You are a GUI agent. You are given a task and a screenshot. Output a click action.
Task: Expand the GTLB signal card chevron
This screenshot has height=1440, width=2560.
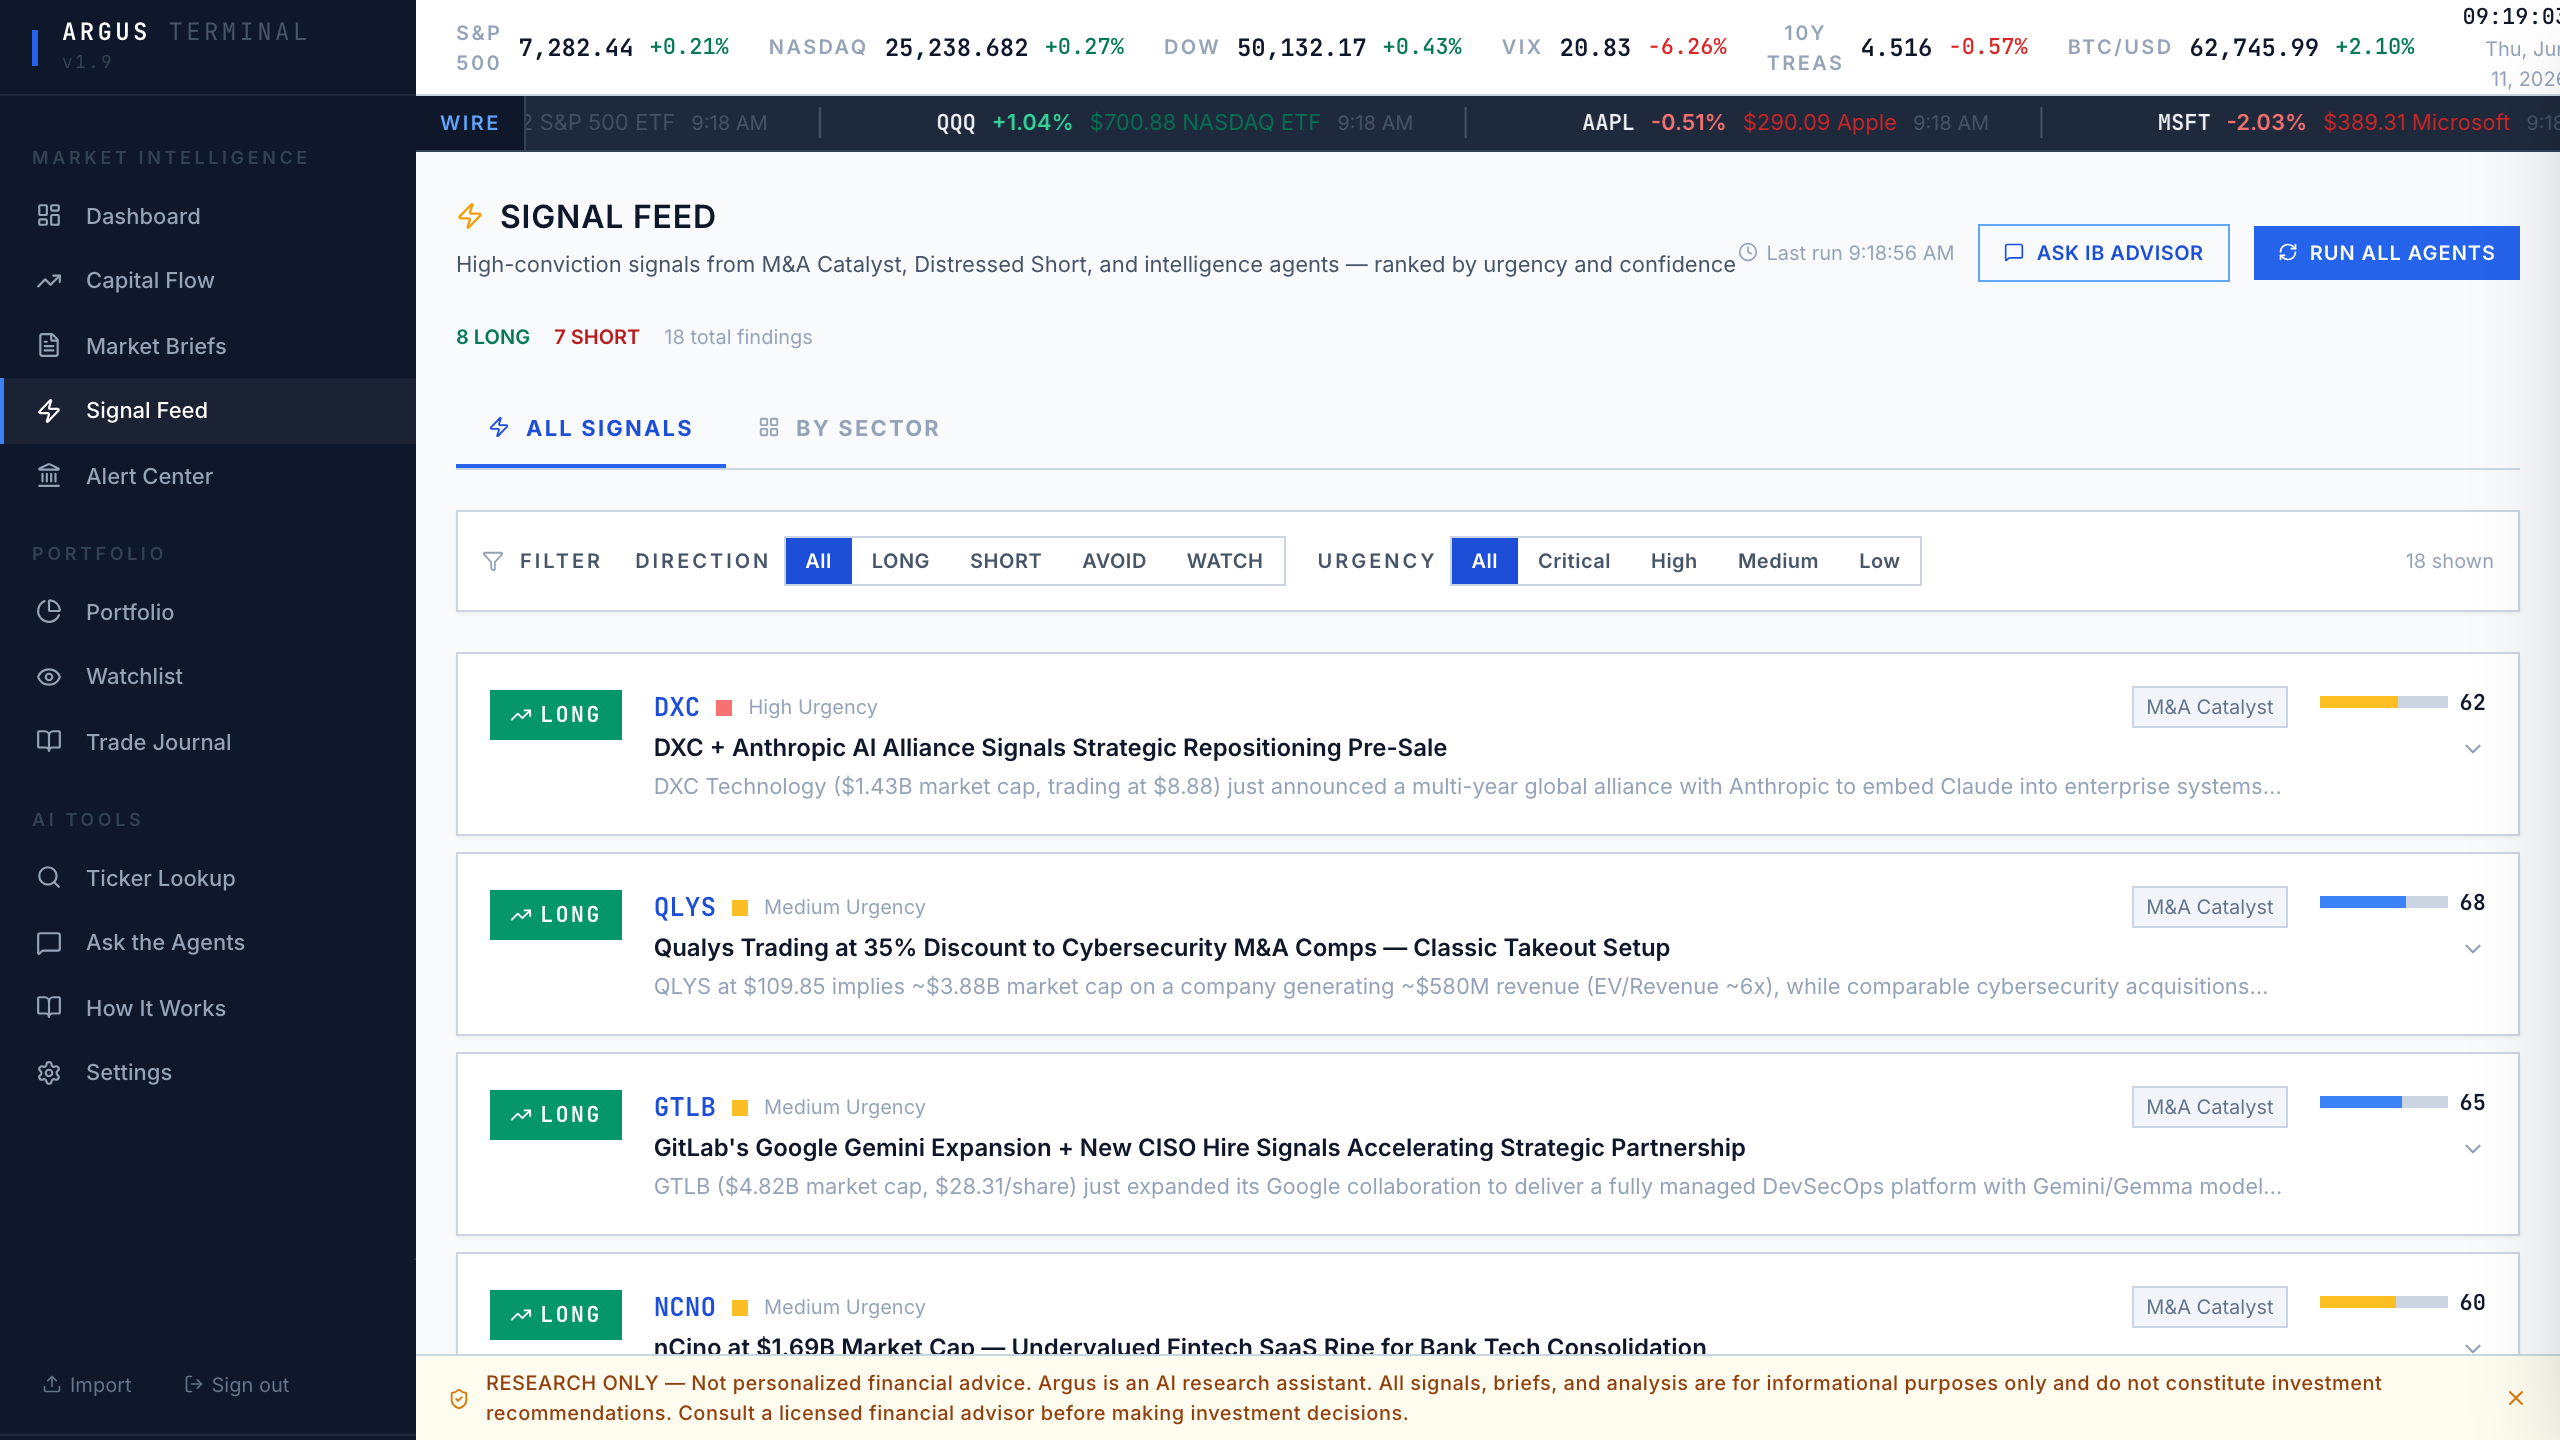pos(2473,1149)
